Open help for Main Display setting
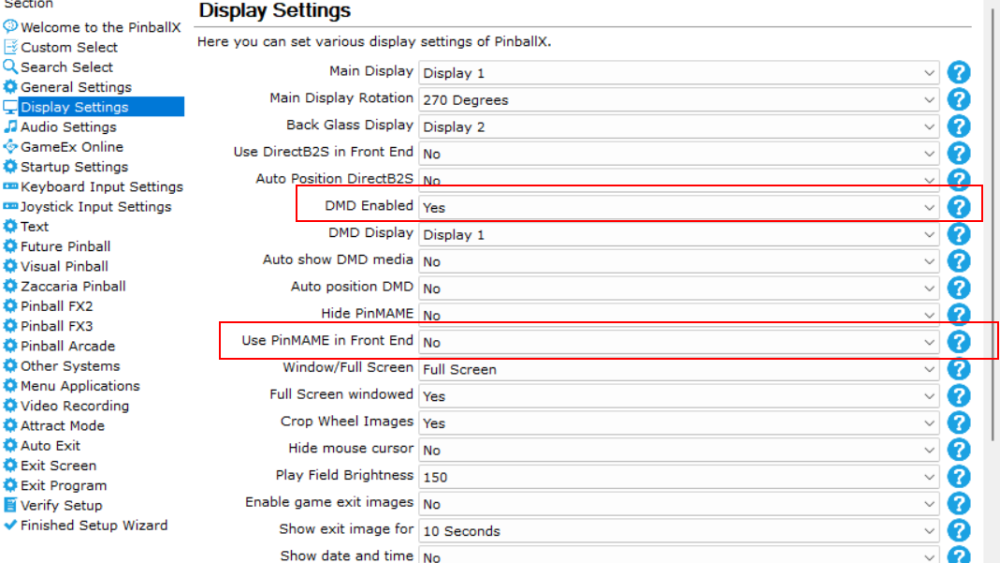The height and width of the screenshot is (563, 1000). click(959, 73)
